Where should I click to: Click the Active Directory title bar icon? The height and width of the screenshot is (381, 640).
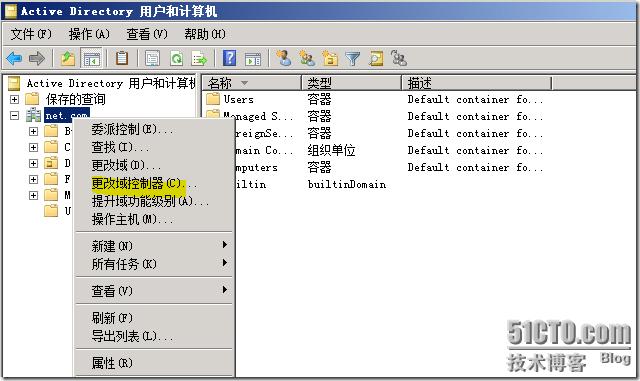click(x=10, y=11)
